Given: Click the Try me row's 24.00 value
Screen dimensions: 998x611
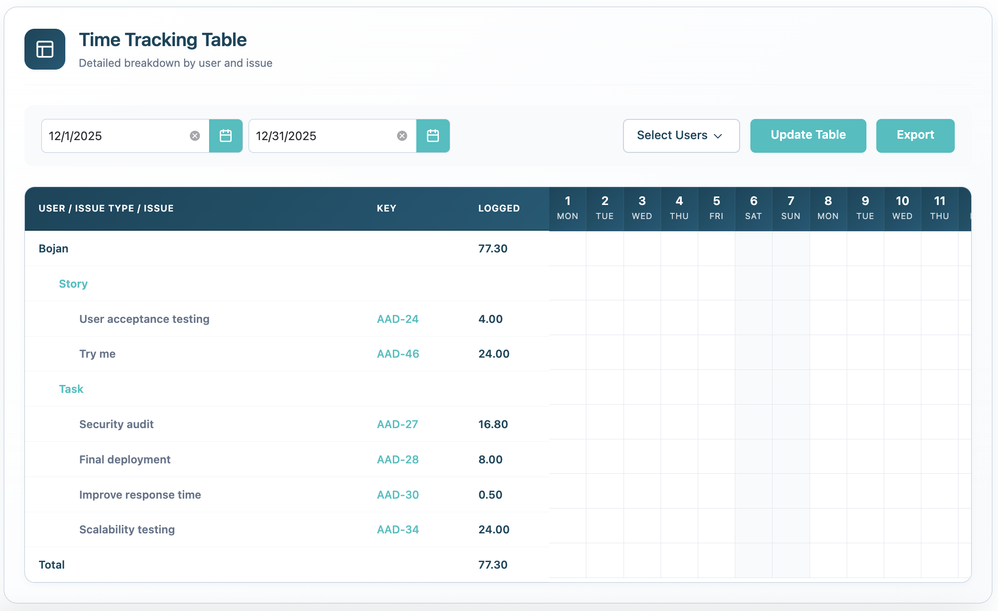Looking at the screenshot, I should [x=494, y=354].
